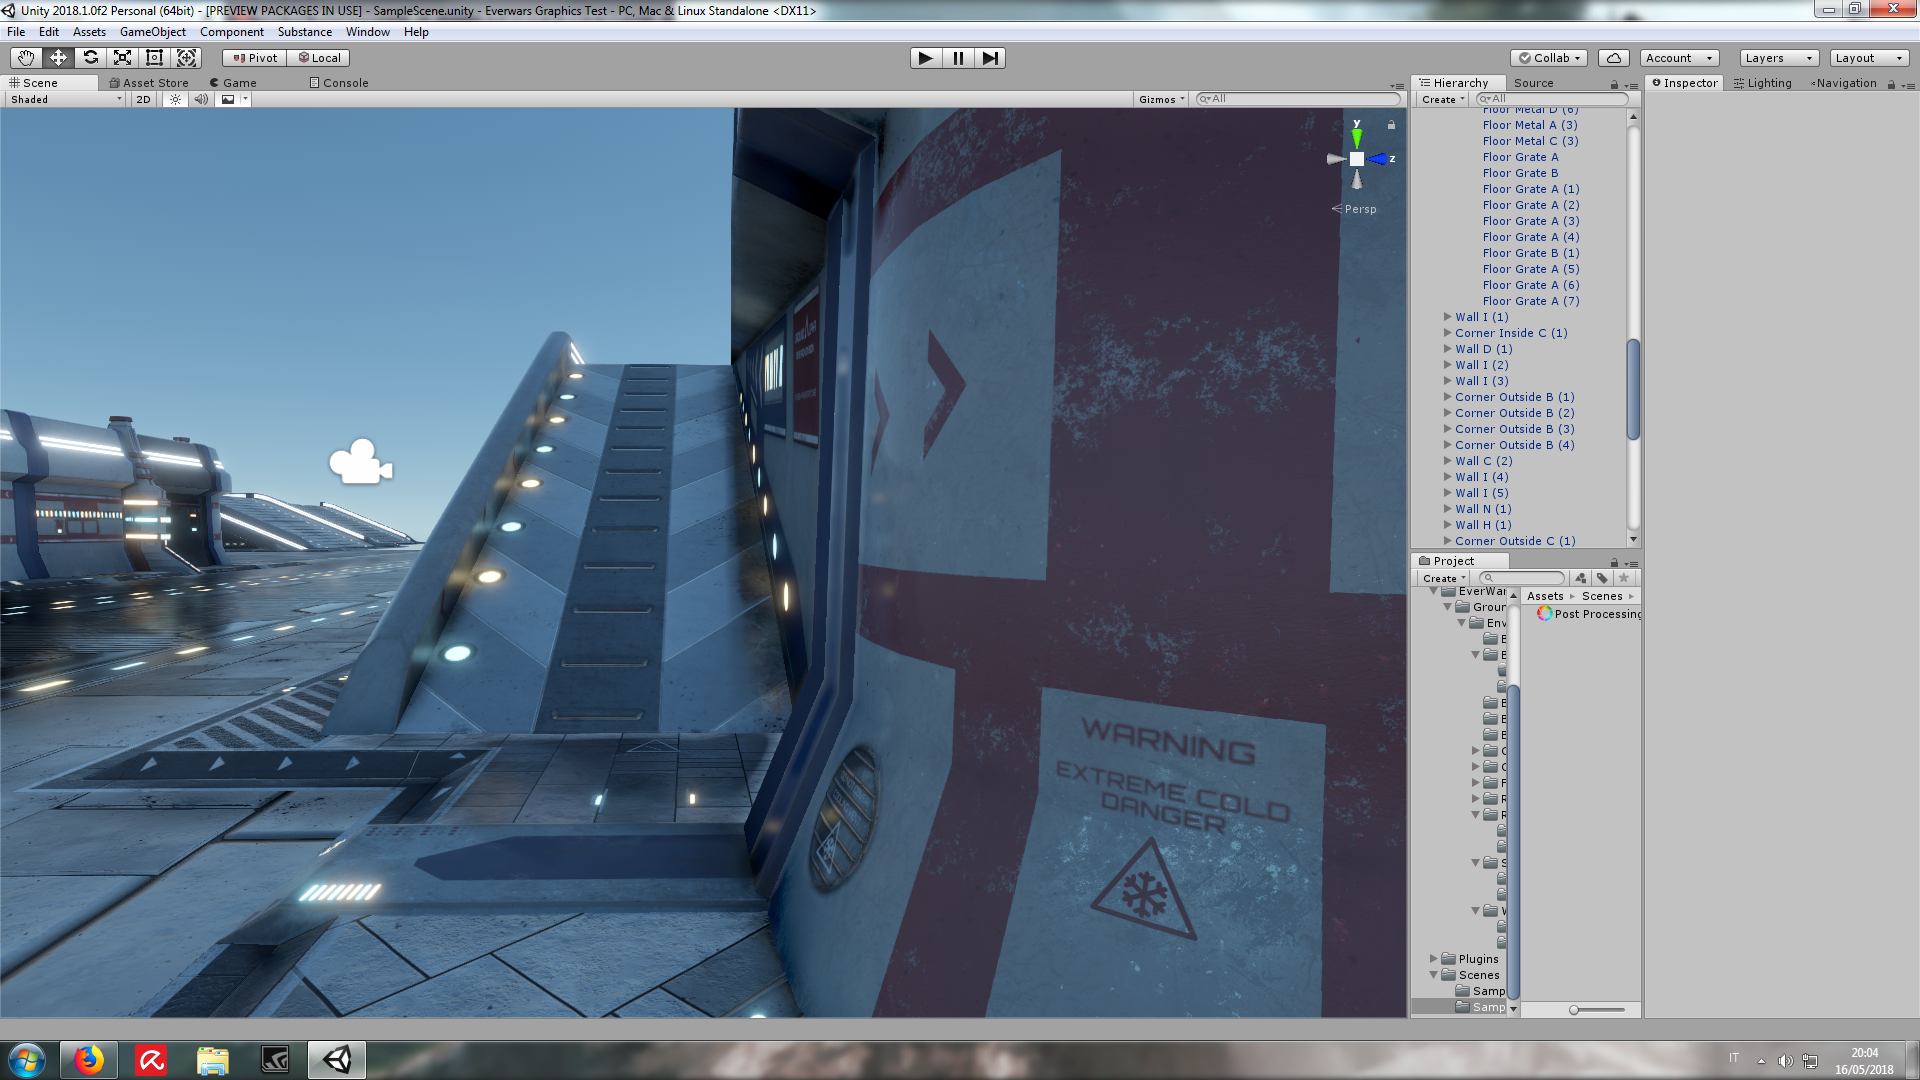
Task: Select the Rotate tool
Action: tap(90, 58)
